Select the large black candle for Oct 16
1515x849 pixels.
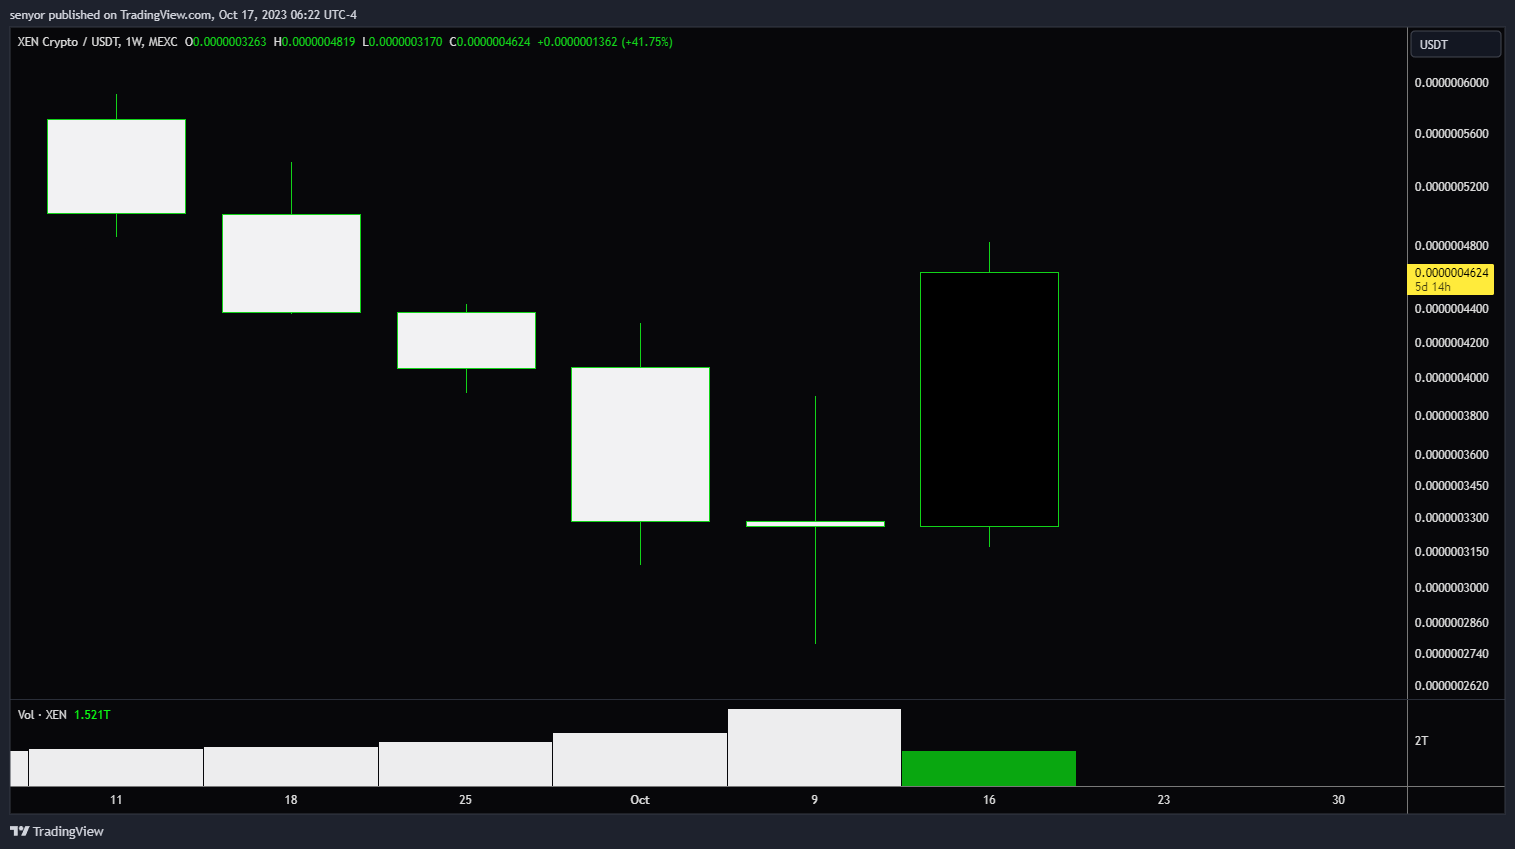989,399
